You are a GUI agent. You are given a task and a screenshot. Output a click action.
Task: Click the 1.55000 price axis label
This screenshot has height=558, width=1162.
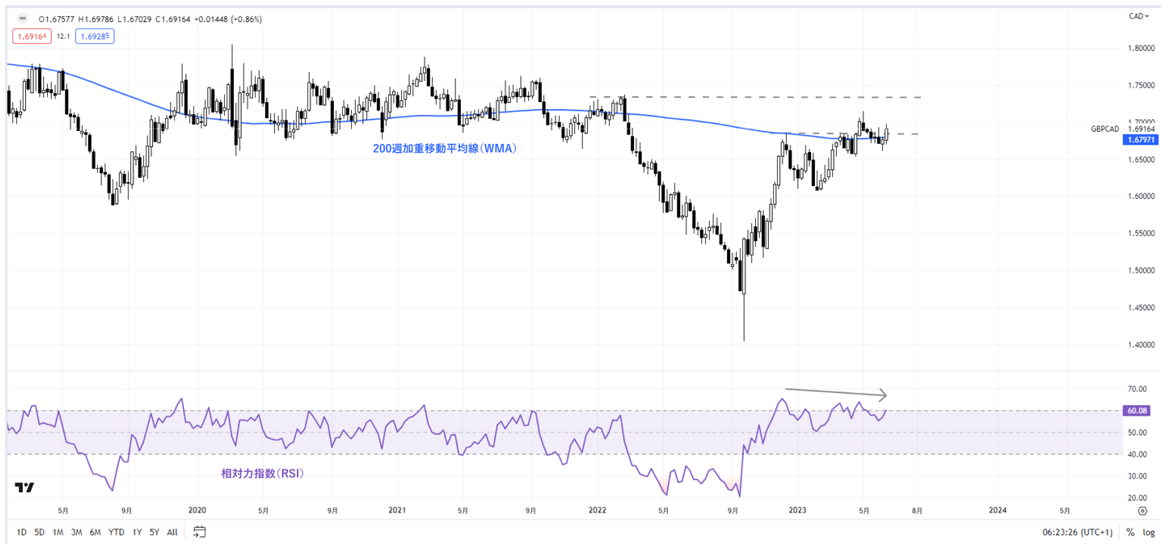point(1140,233)
